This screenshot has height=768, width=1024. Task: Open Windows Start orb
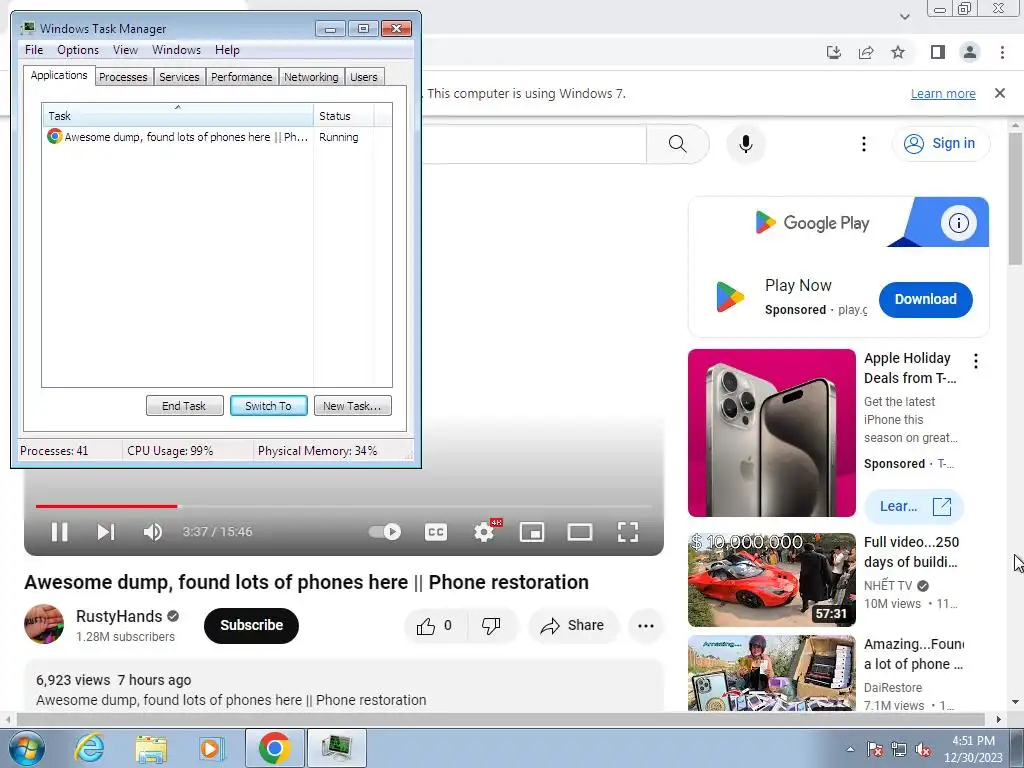point(27,748)
